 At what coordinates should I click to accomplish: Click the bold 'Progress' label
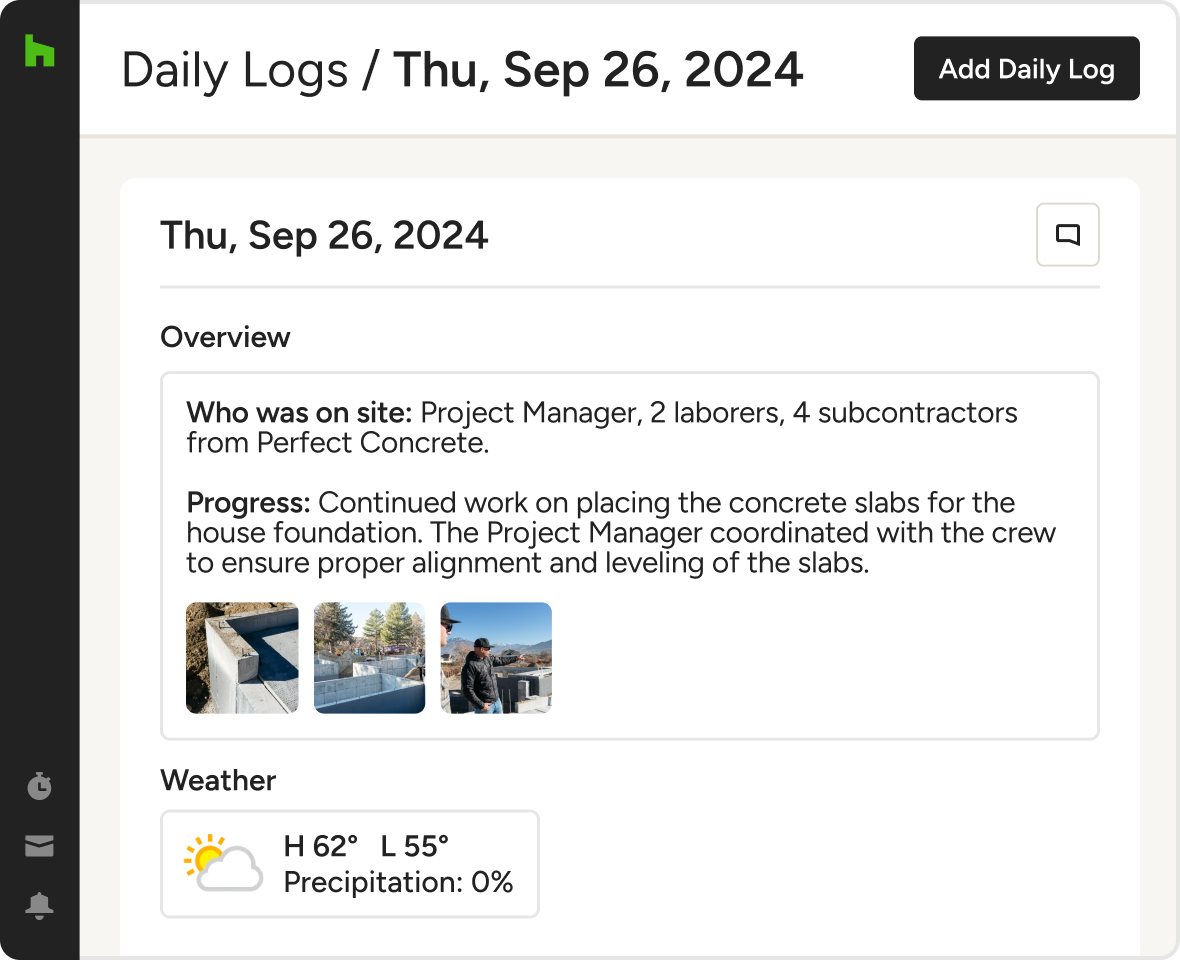click(x=248, y=502)
